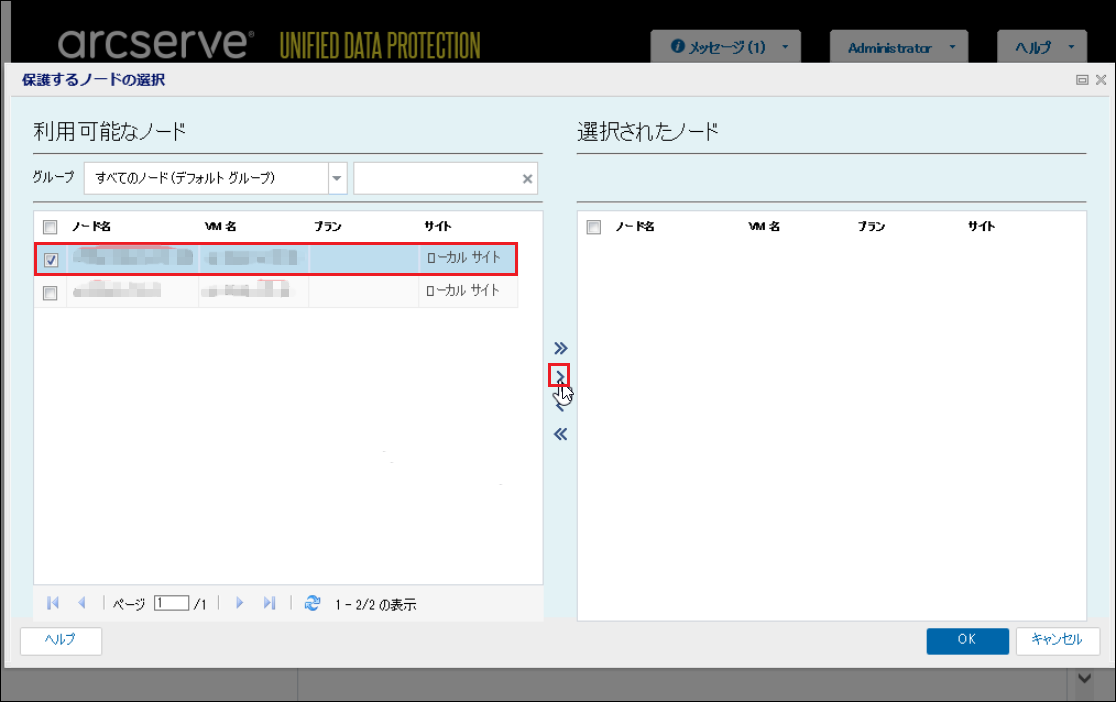Check the second node row checkbox

point(51,293)
